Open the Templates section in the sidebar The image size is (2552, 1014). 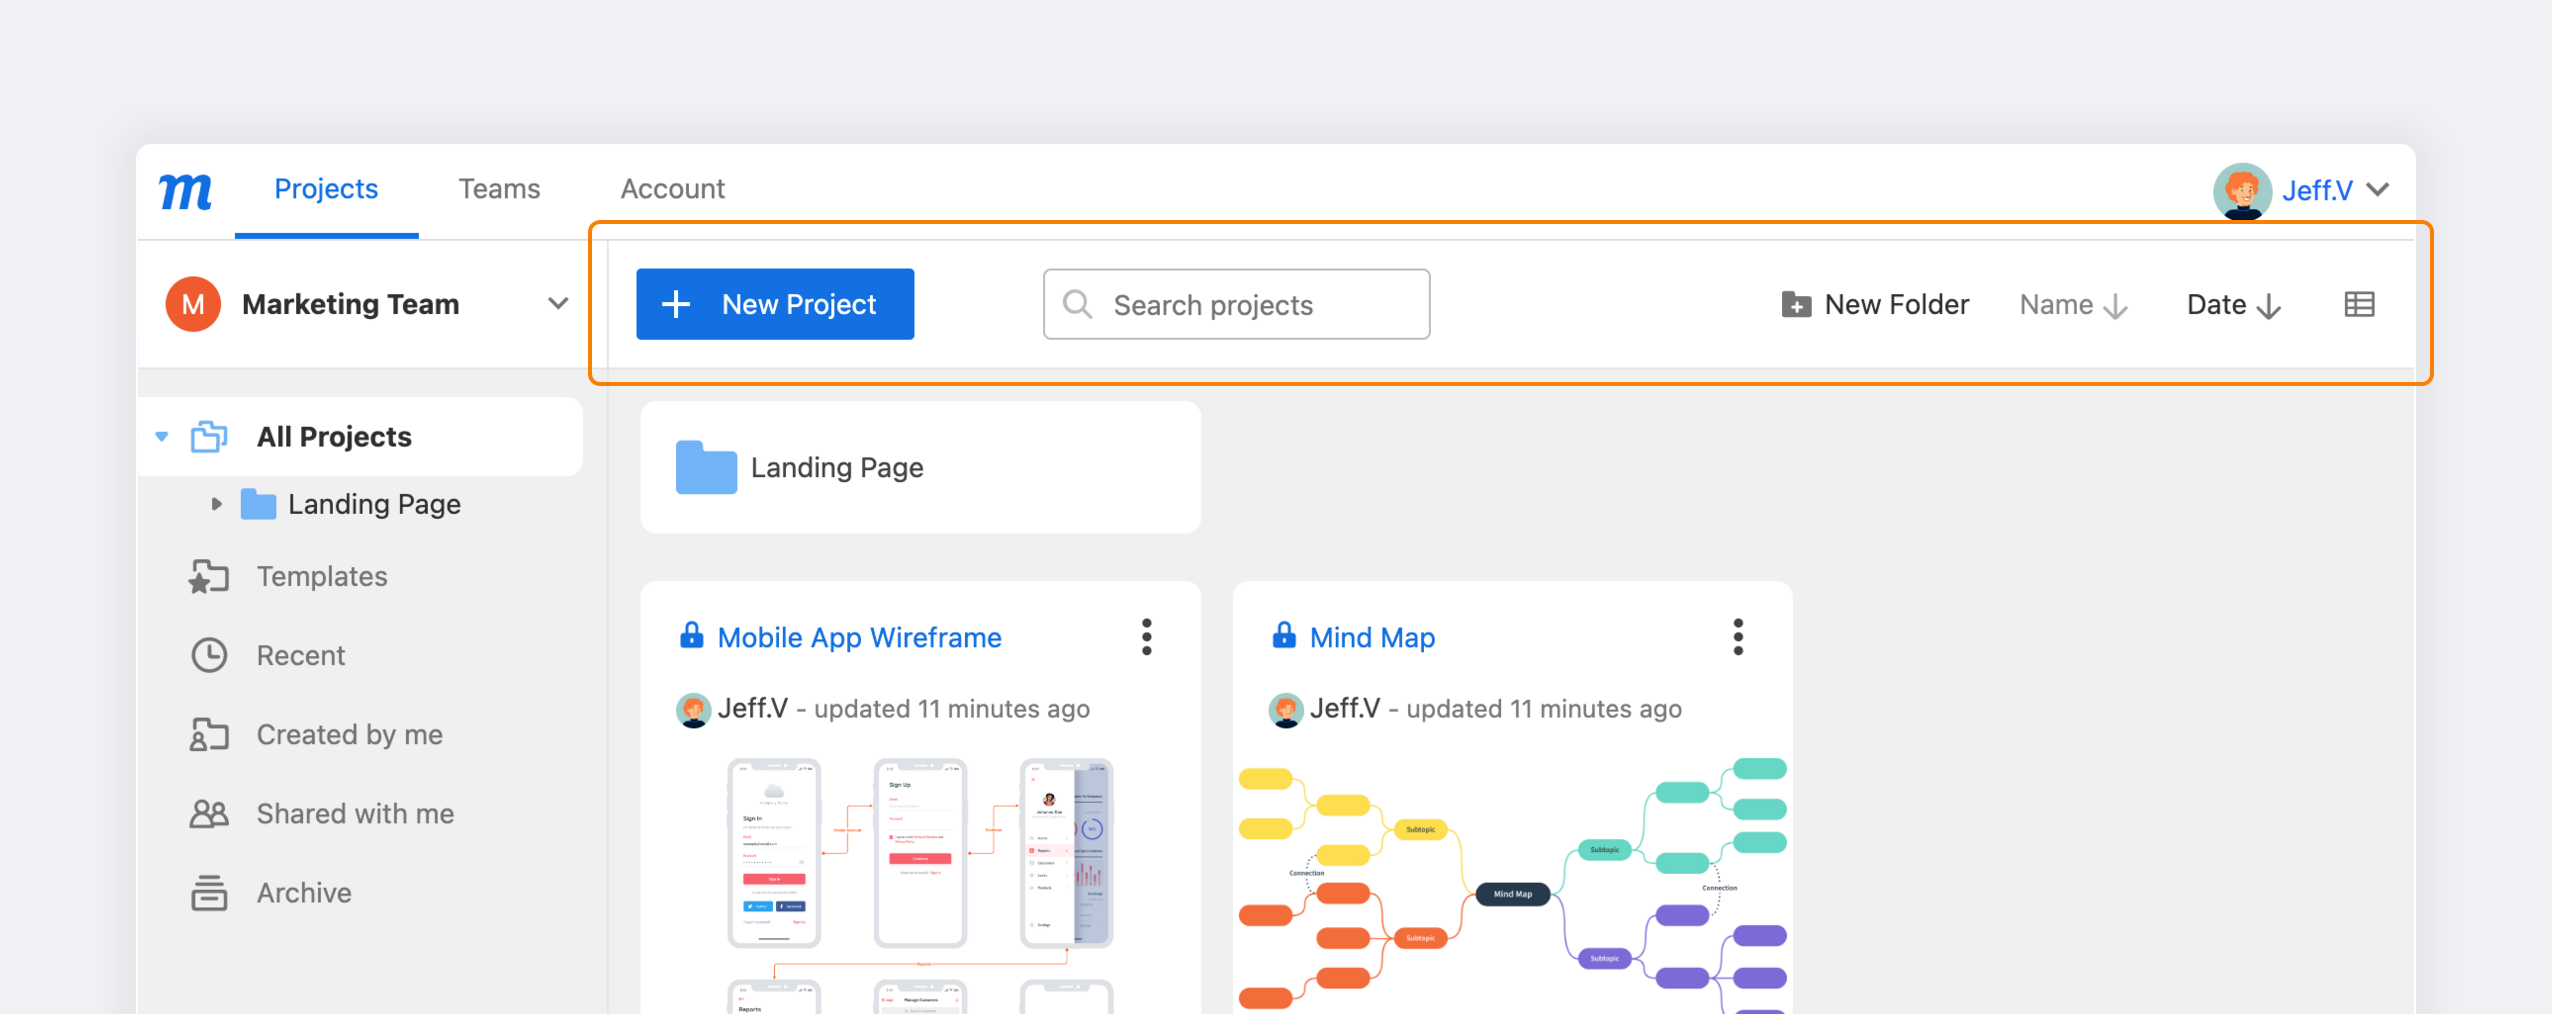pos(322,576)
